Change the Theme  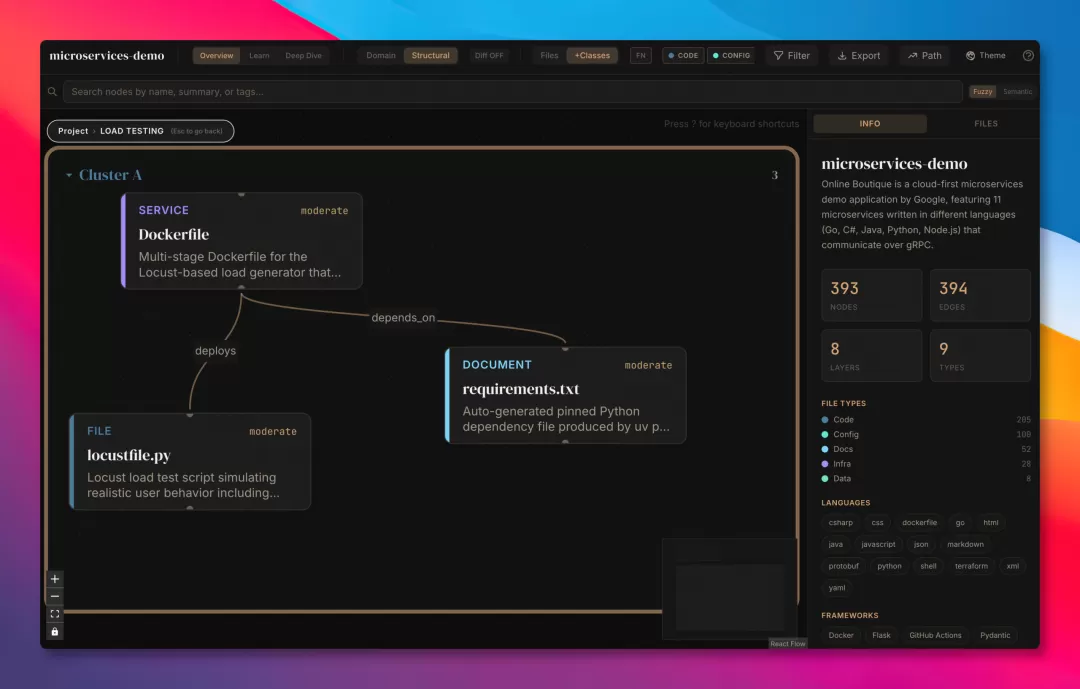click(x=986, y=56)
